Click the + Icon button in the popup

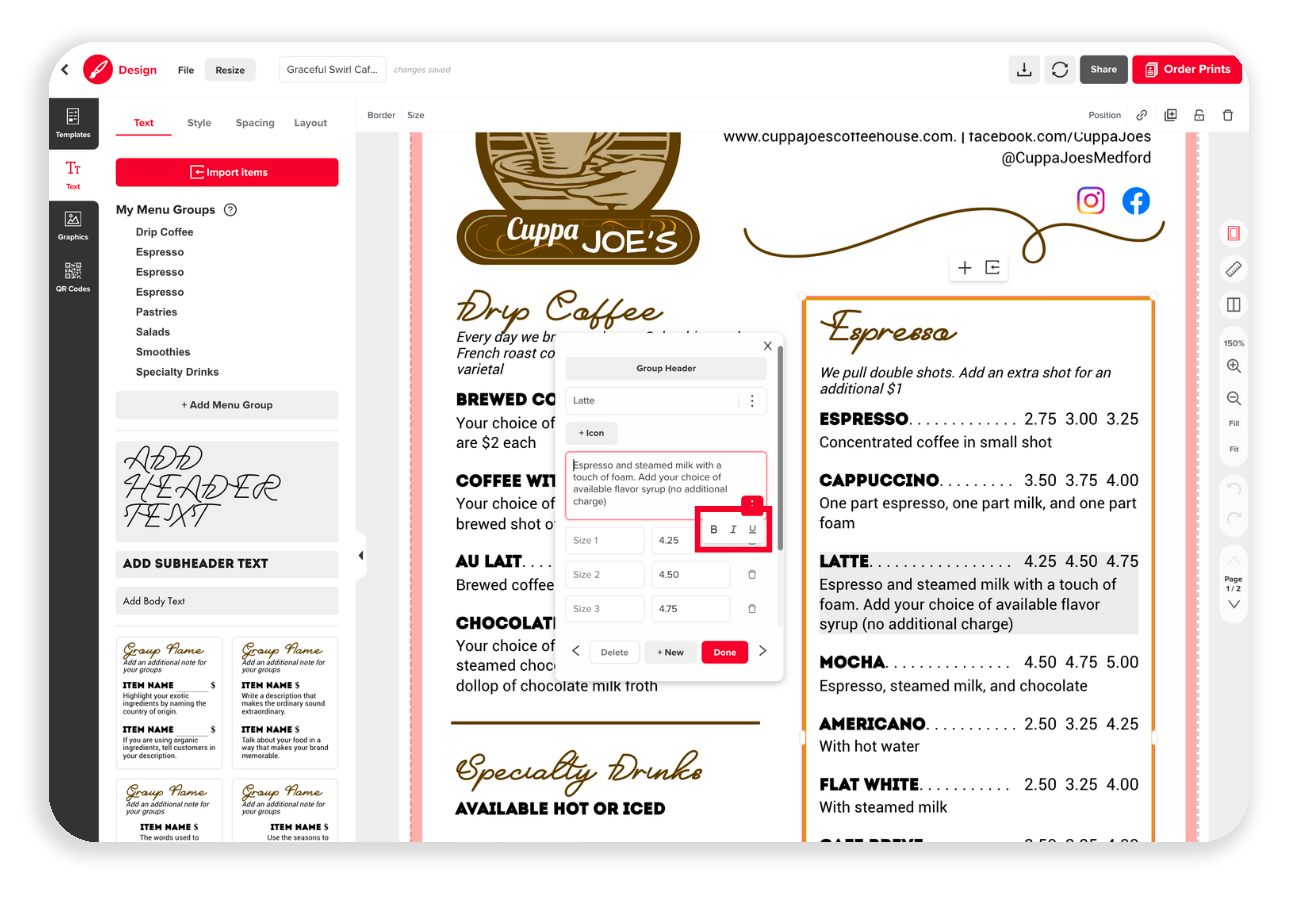(592, 433)
